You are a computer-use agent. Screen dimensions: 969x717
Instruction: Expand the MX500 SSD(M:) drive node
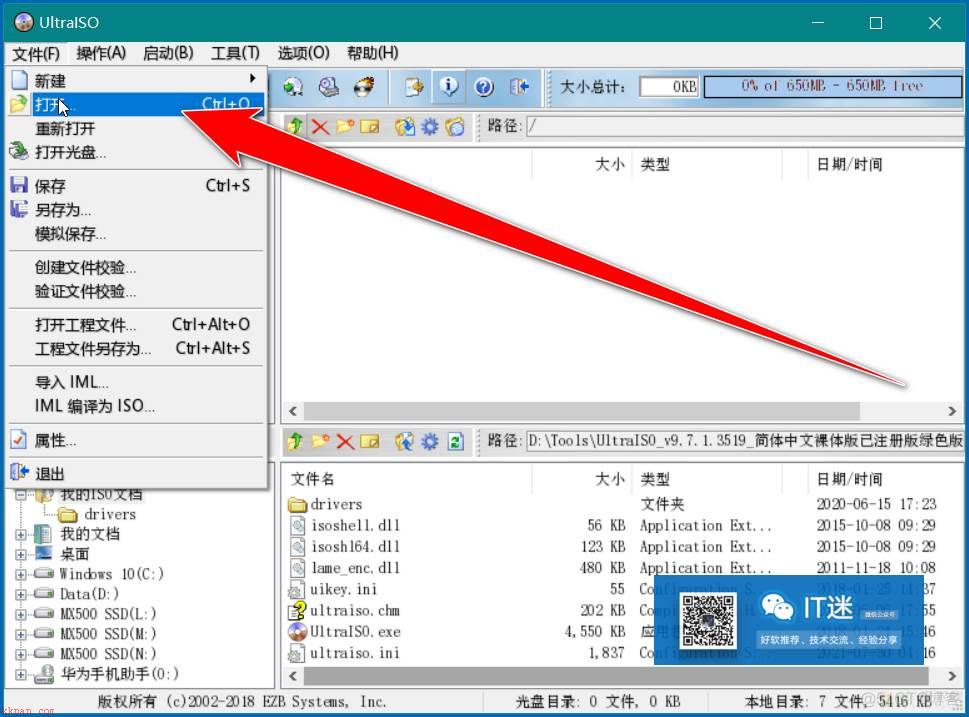[x=21, y=634]
